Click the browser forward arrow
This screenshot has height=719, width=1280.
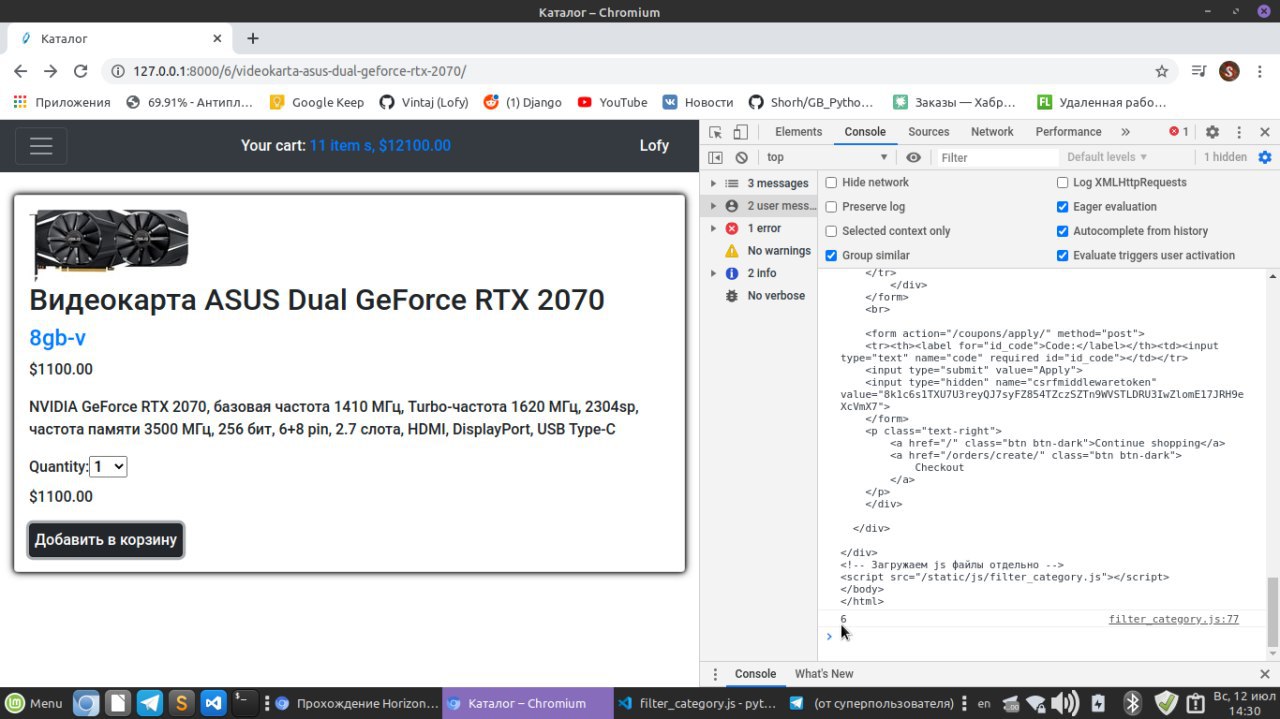pyautogui.click(x=51, y=71)
